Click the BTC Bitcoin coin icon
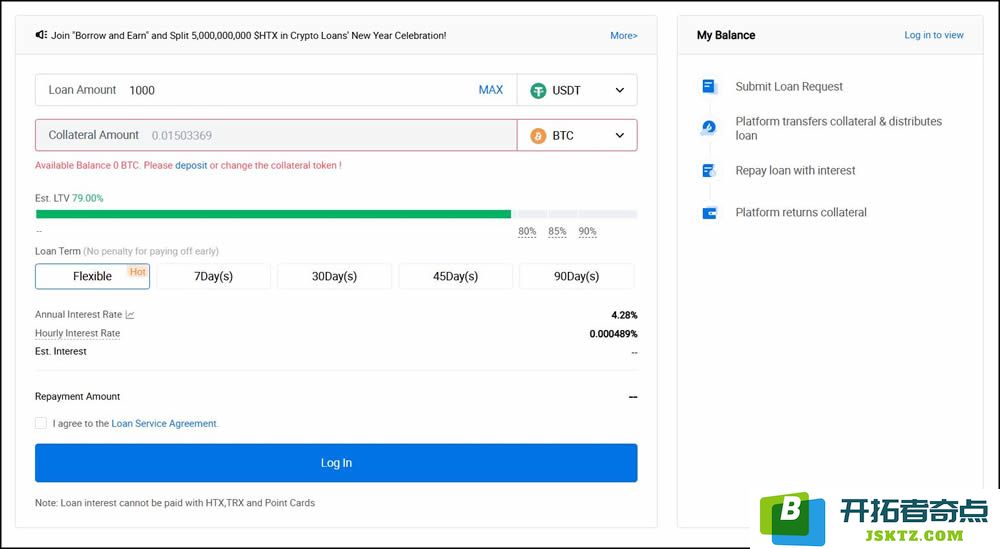 point(538,136)
